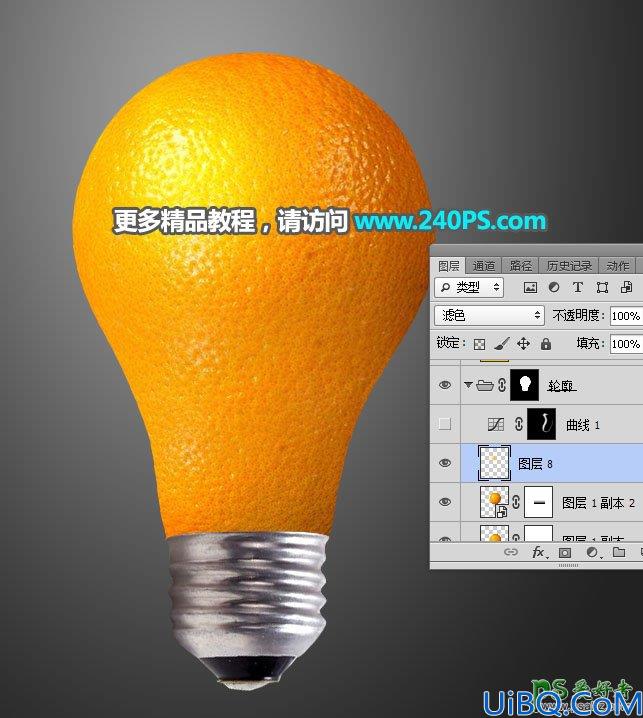Image resolution: width=643 pixels, height=718 pixels.
Task: Click the link layers icon
Action: point(511,552)
